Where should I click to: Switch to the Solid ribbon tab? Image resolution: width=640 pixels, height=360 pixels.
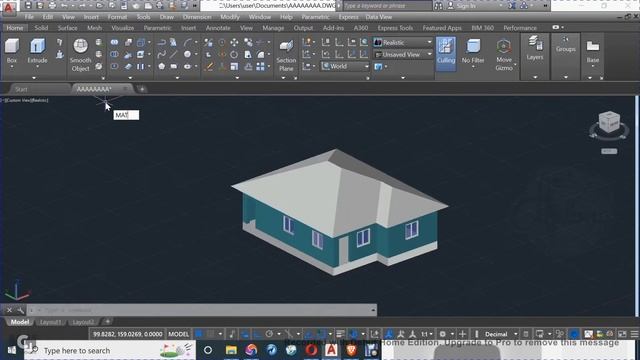pos(41,28)
